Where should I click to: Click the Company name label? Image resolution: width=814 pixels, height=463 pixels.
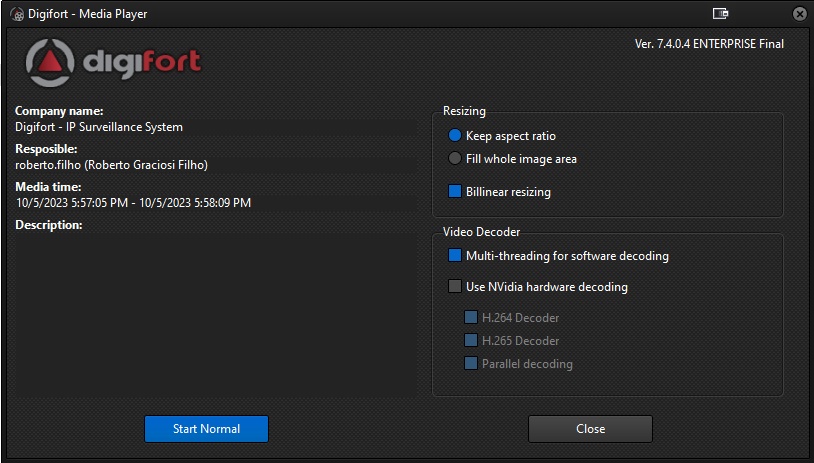59,111
